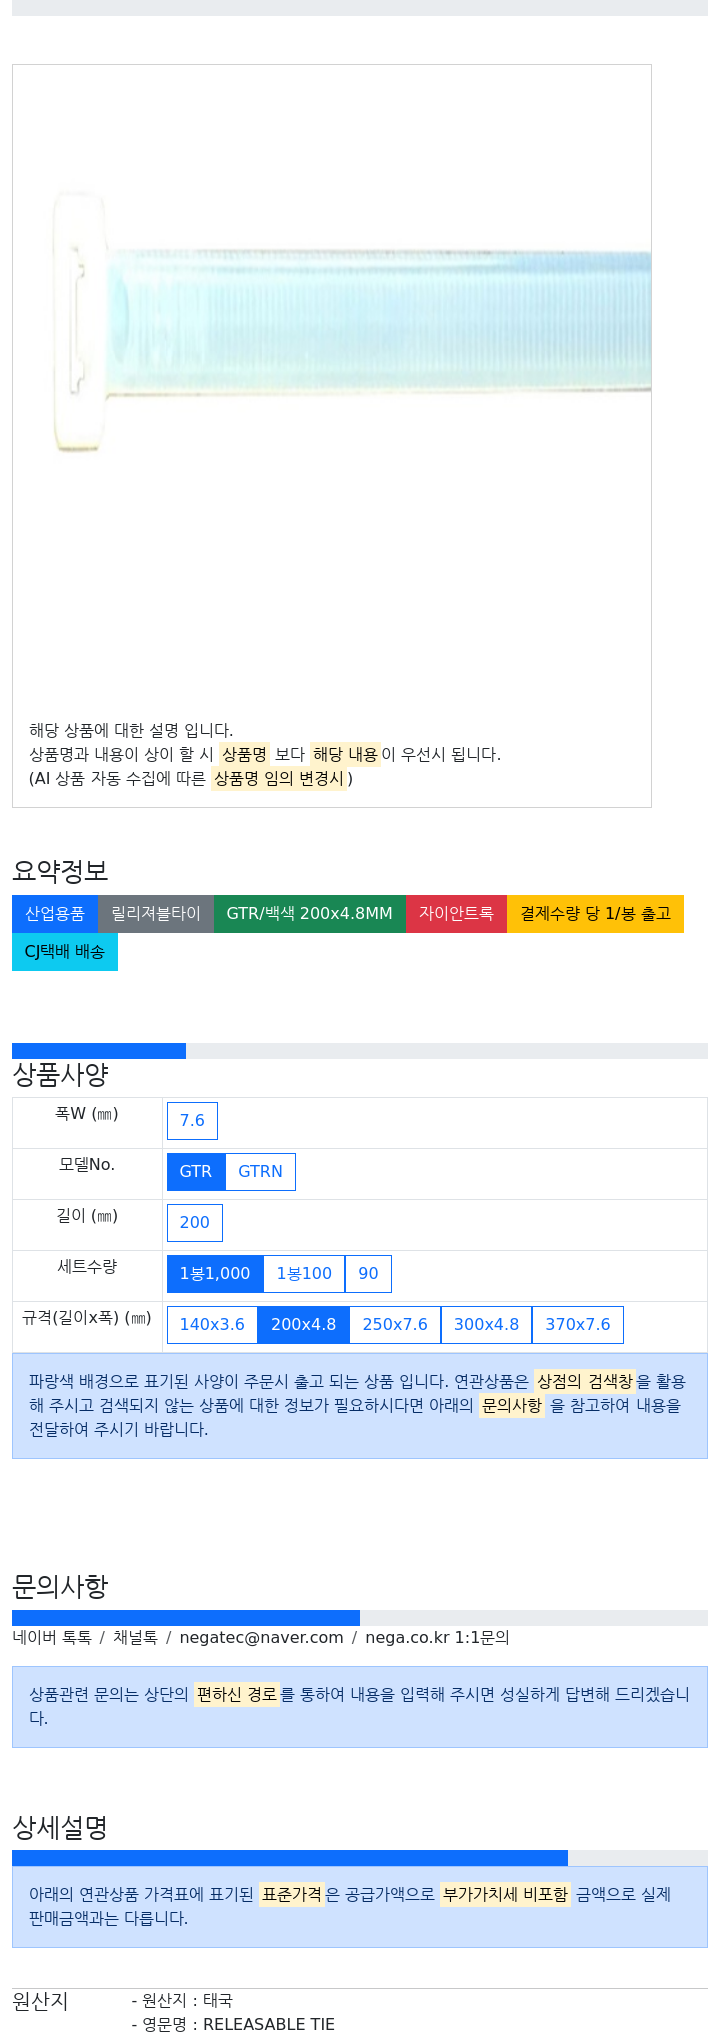This screenshot has height=2037, width=720.
Task: Click the CJ택배 배송 tag
Action: [65, 952]
